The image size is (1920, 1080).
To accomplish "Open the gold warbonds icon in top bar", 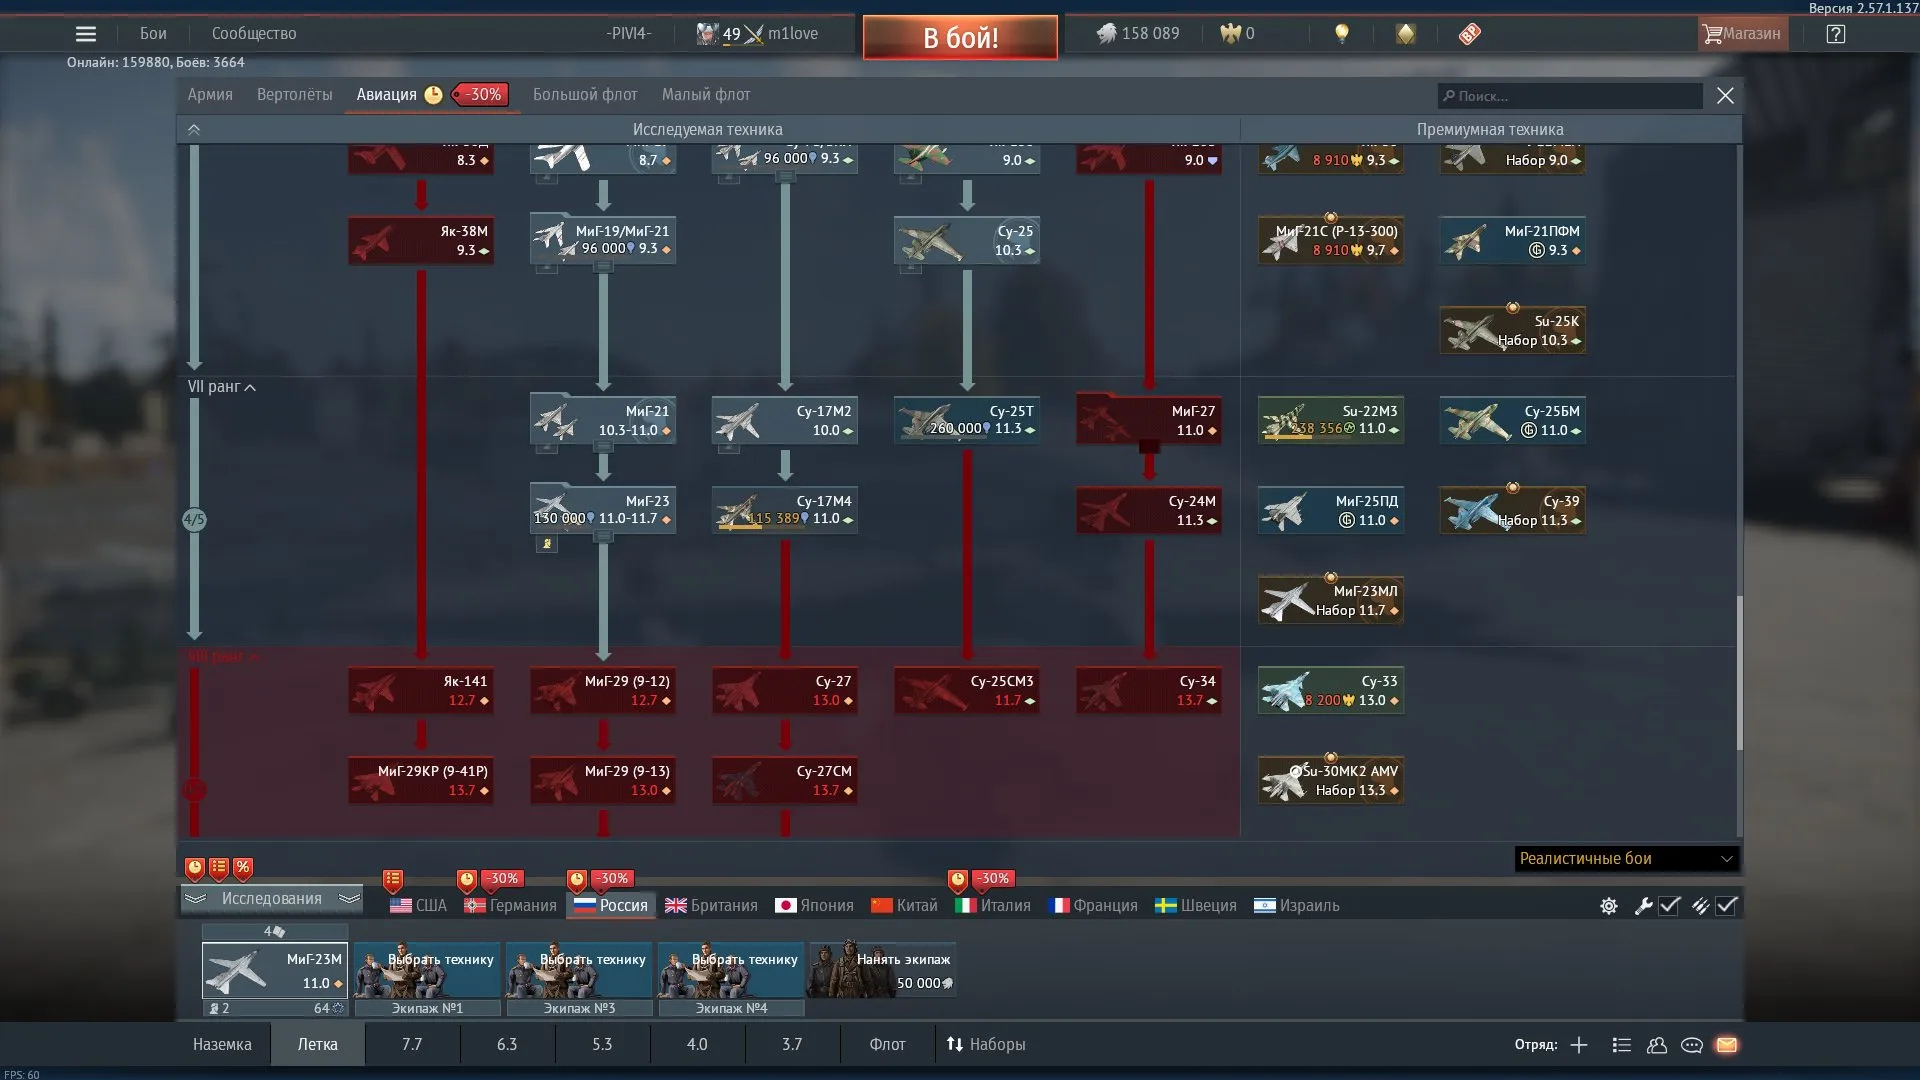I will [x=1406, y=34].
